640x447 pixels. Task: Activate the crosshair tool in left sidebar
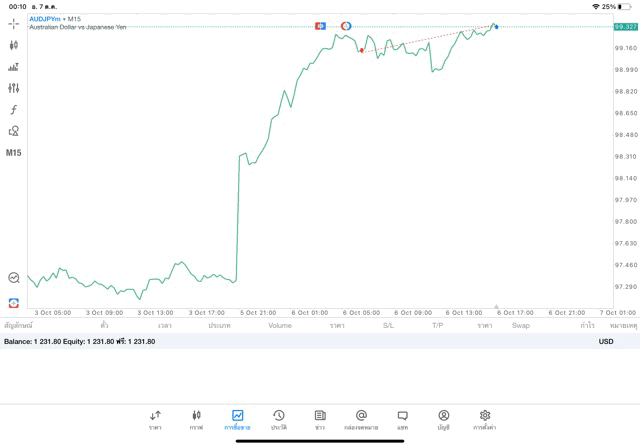[x=14, y=23]
